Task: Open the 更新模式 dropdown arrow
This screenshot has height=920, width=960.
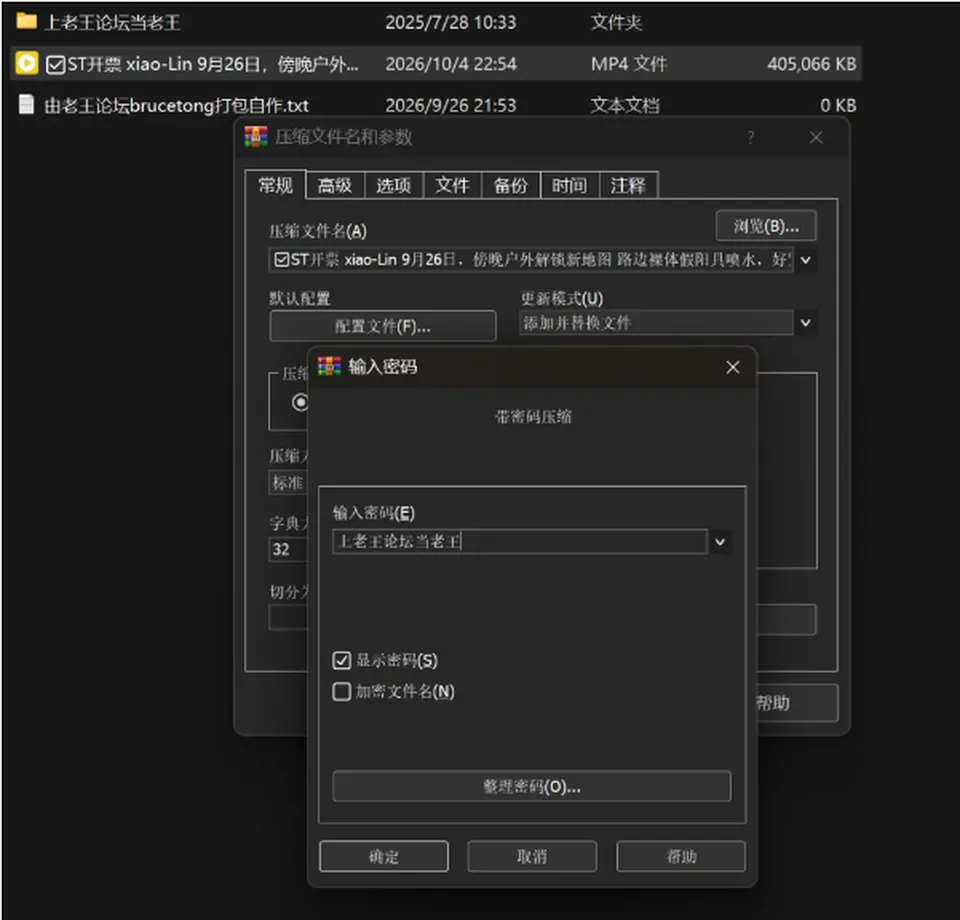Action: click(x=806, y=323)
